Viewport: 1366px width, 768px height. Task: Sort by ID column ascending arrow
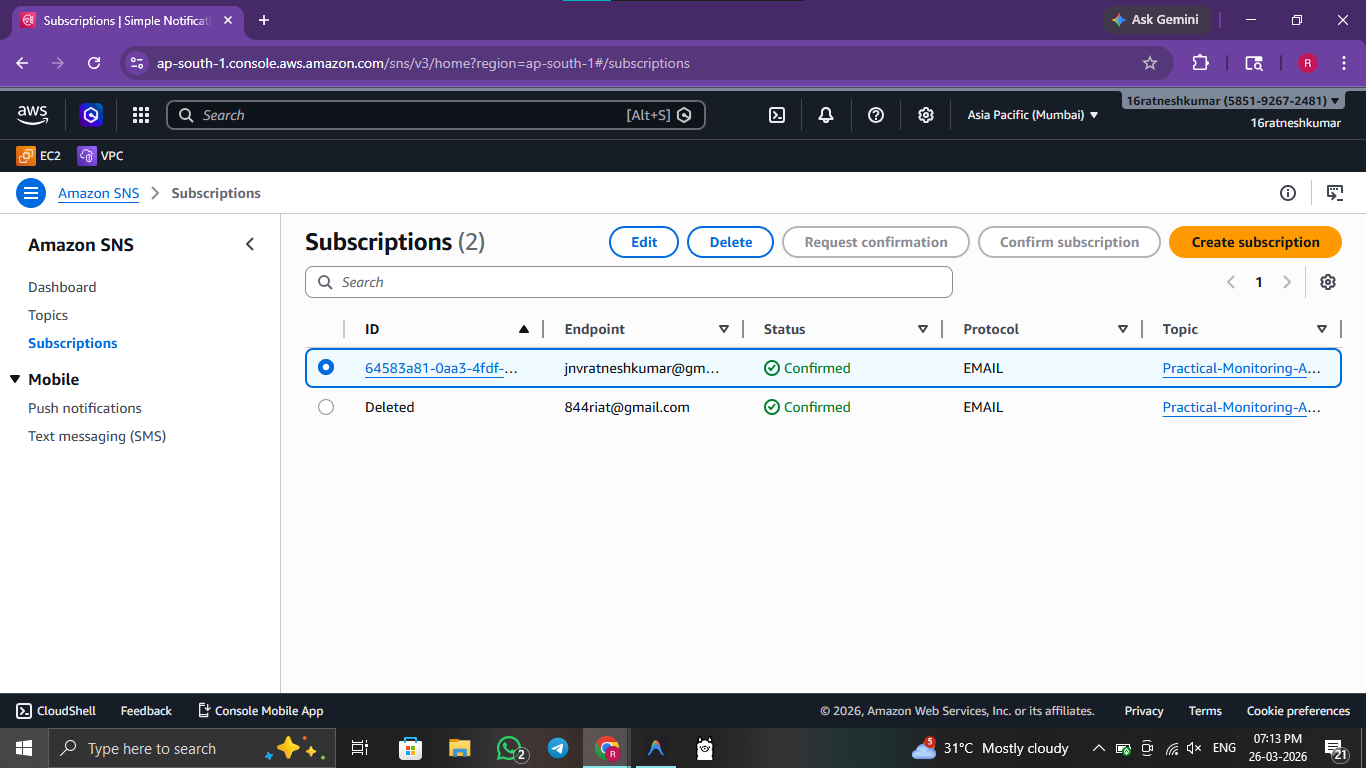(x=524, y=329)
